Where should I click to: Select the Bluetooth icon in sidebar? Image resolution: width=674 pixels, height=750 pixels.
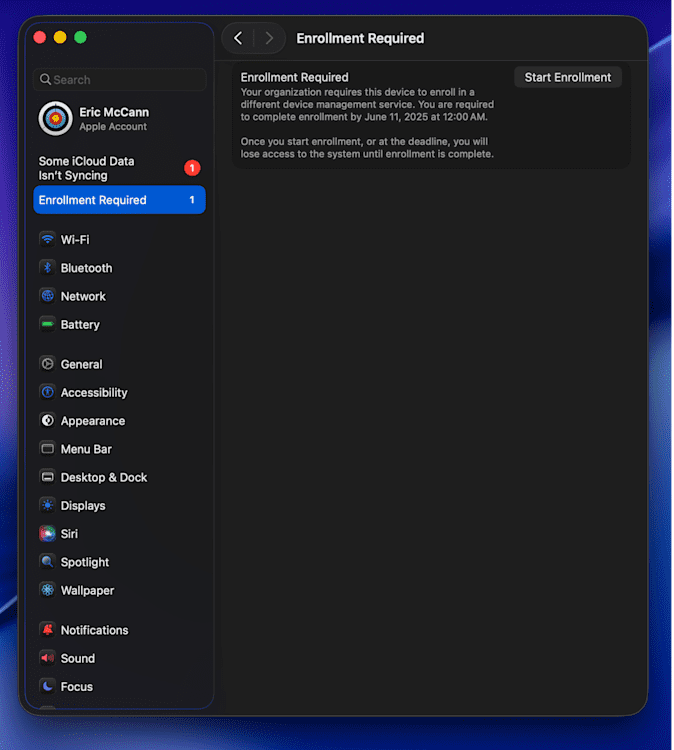[47, 267]
